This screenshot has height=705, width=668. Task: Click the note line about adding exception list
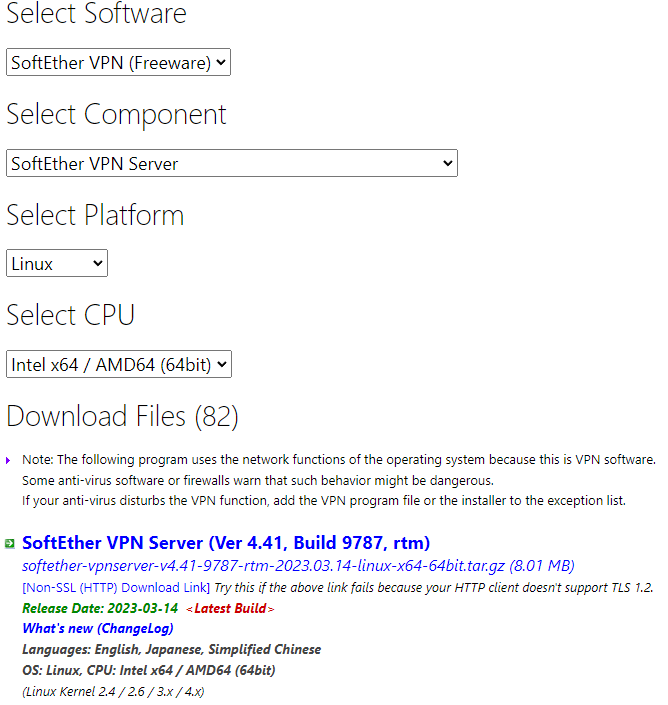(324, 501)
